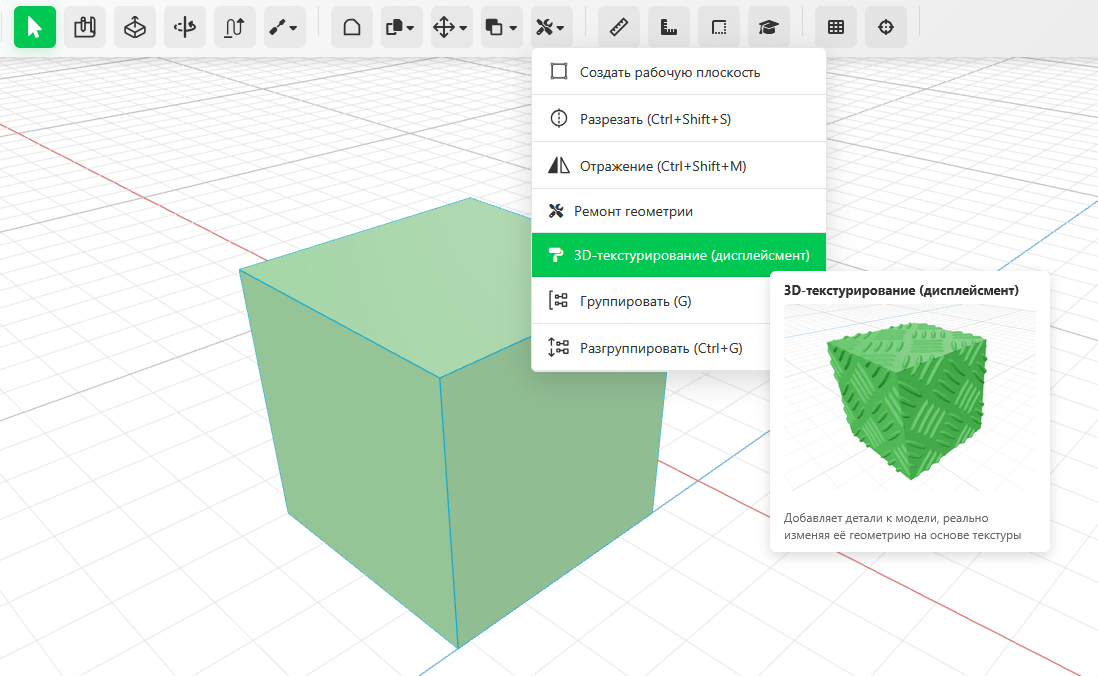Click 'Разгруппировать (Ctrl+G)' menu entry
Image resolution: width=1098 pixels, height=676 pixels.
point(651,348)
